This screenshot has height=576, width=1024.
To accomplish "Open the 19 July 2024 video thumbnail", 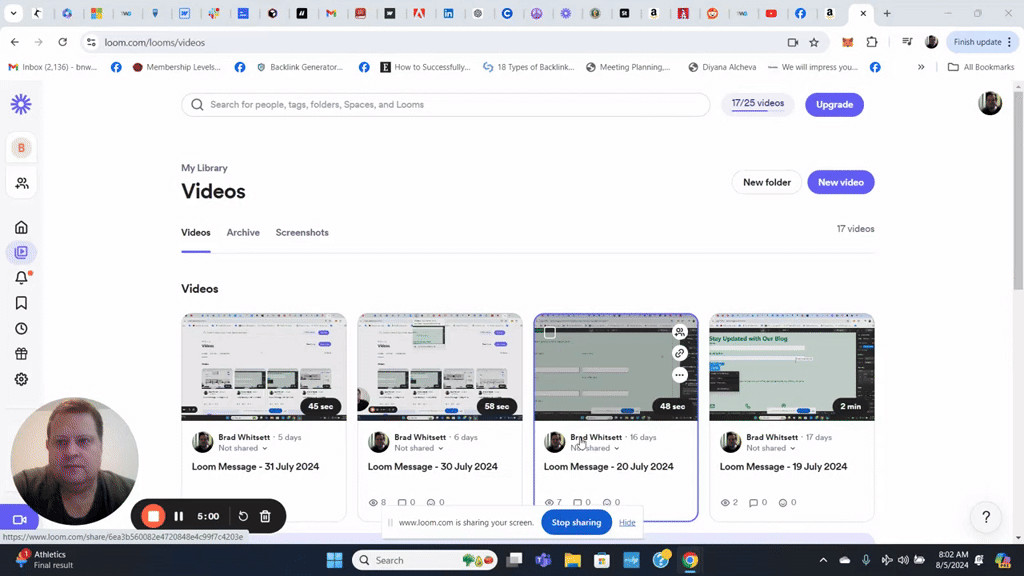I will [792, 367].
